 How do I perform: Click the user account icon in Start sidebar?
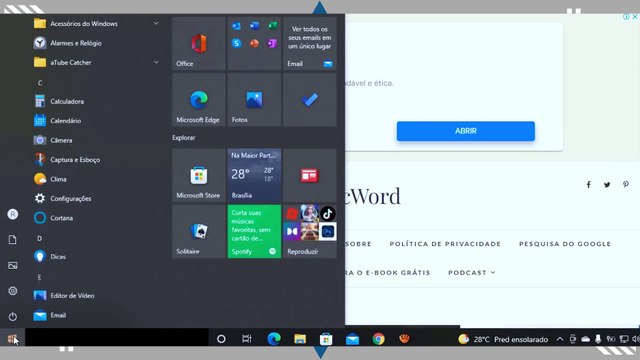(13, 214)
